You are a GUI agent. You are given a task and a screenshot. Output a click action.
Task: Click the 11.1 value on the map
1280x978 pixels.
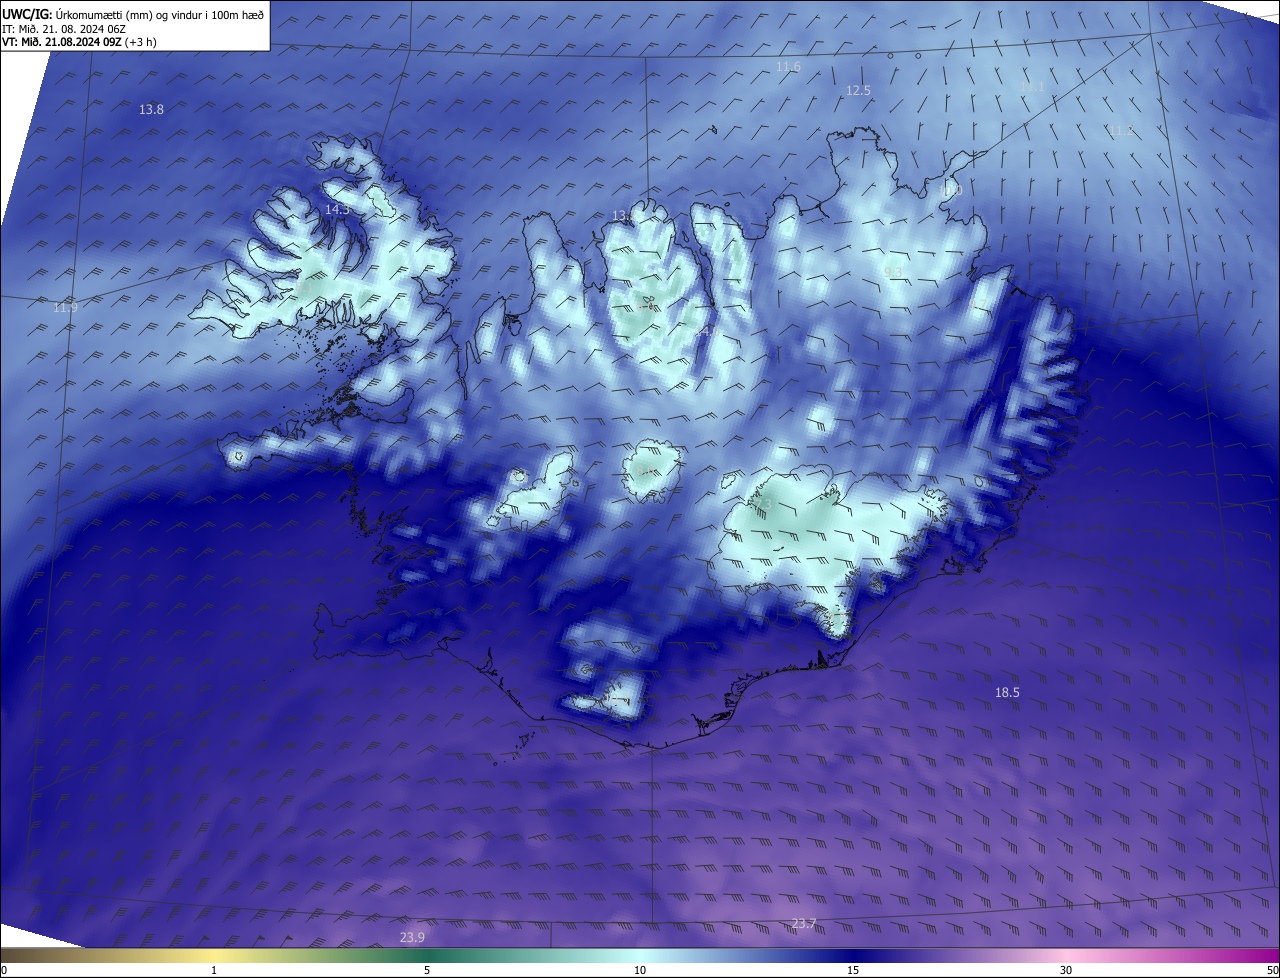point(1031,86)
